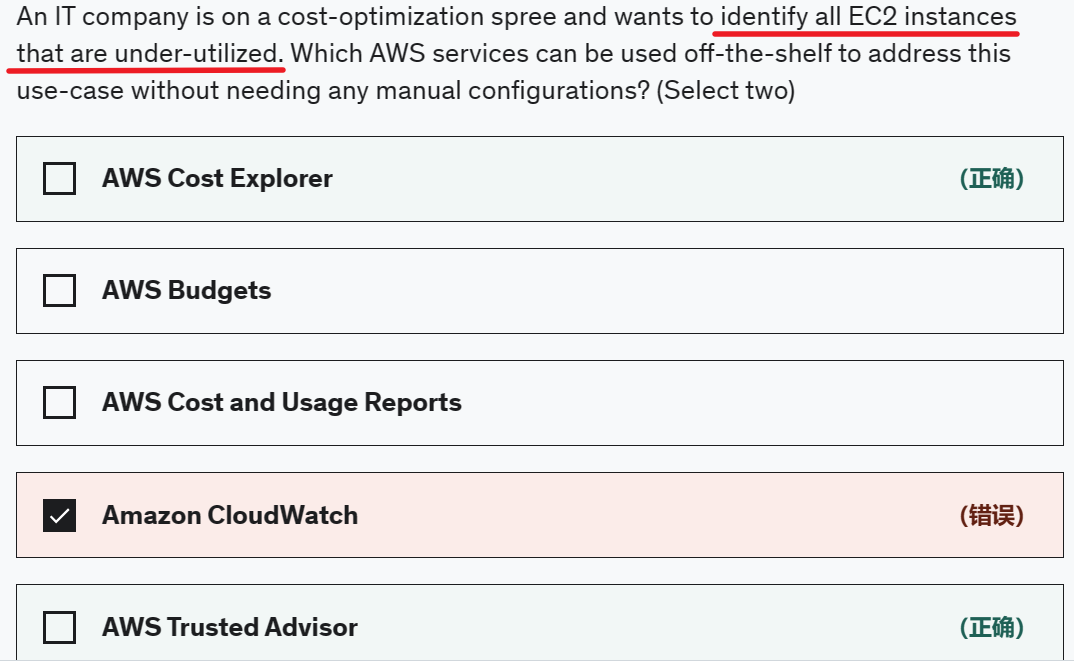
Task: Click the underlined "that are under-utilized" phrase
Action: (x=150, y=54)
